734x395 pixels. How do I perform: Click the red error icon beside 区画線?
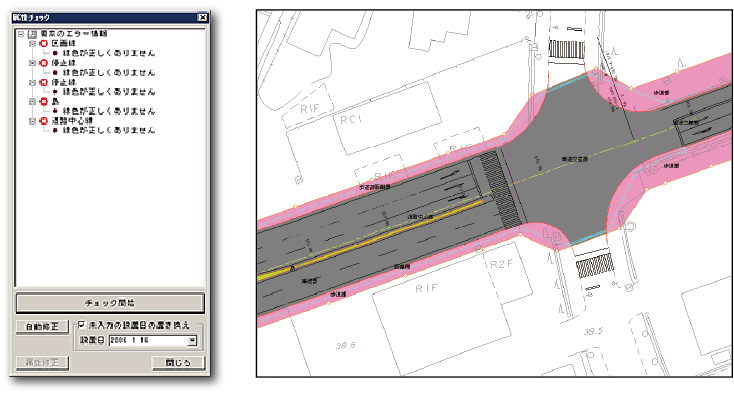(x=44, y=44)
